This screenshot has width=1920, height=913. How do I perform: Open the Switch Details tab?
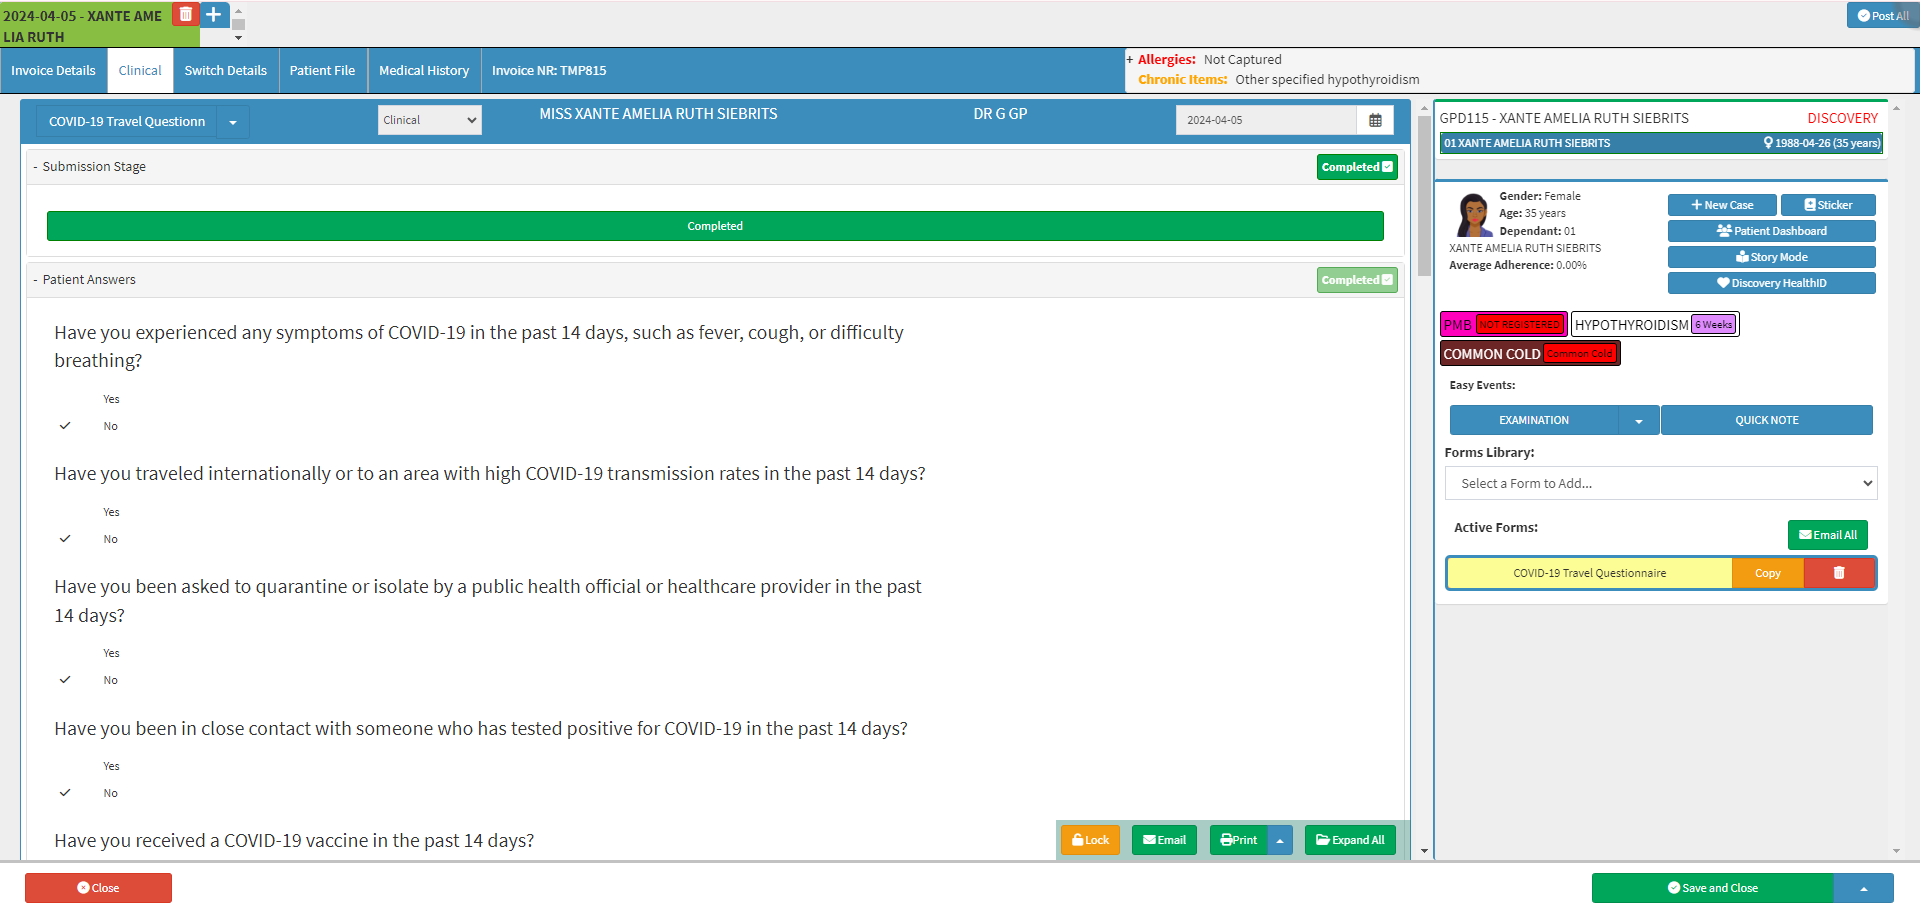click(x=226, y=71)
